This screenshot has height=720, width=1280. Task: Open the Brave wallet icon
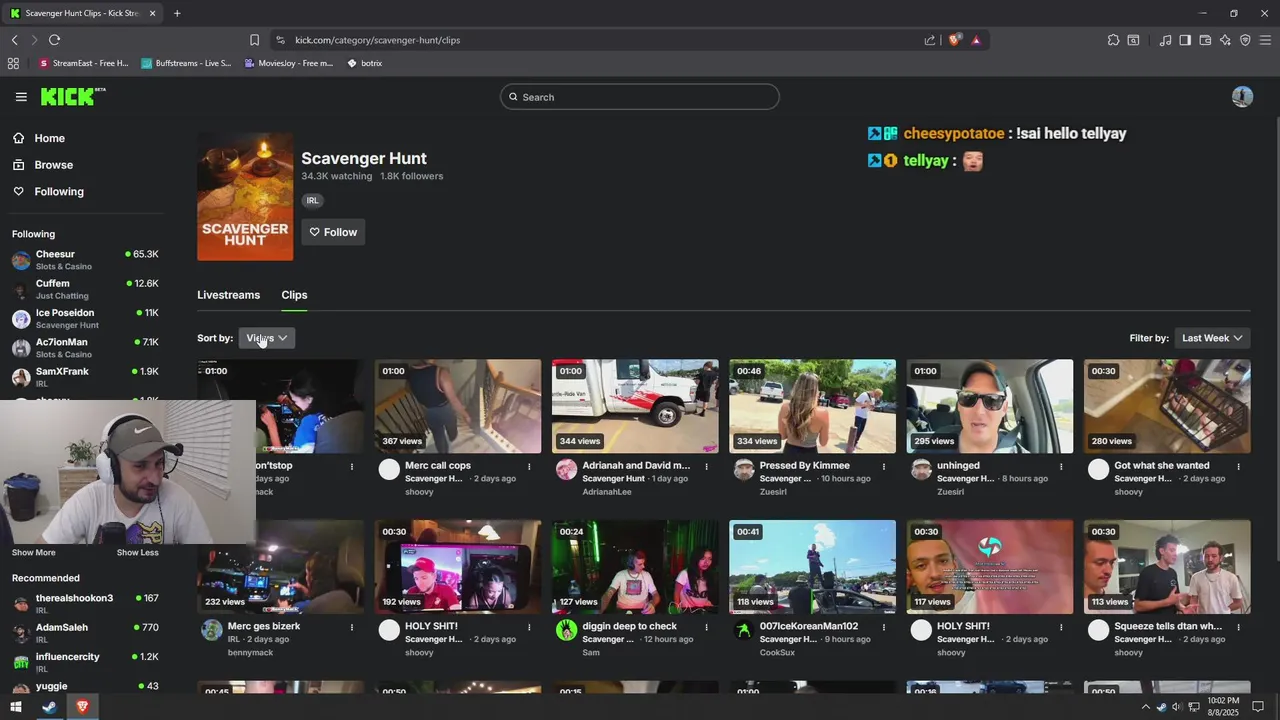1205,40
